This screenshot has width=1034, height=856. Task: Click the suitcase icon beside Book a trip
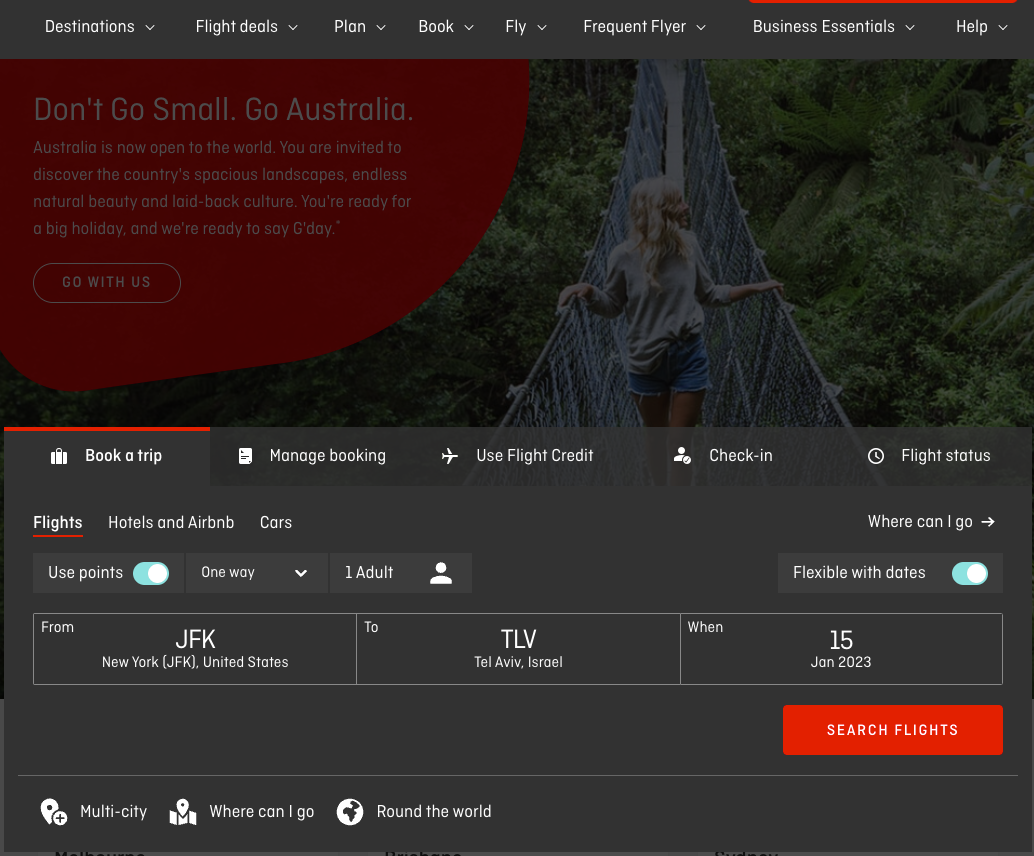coord(59,456)
